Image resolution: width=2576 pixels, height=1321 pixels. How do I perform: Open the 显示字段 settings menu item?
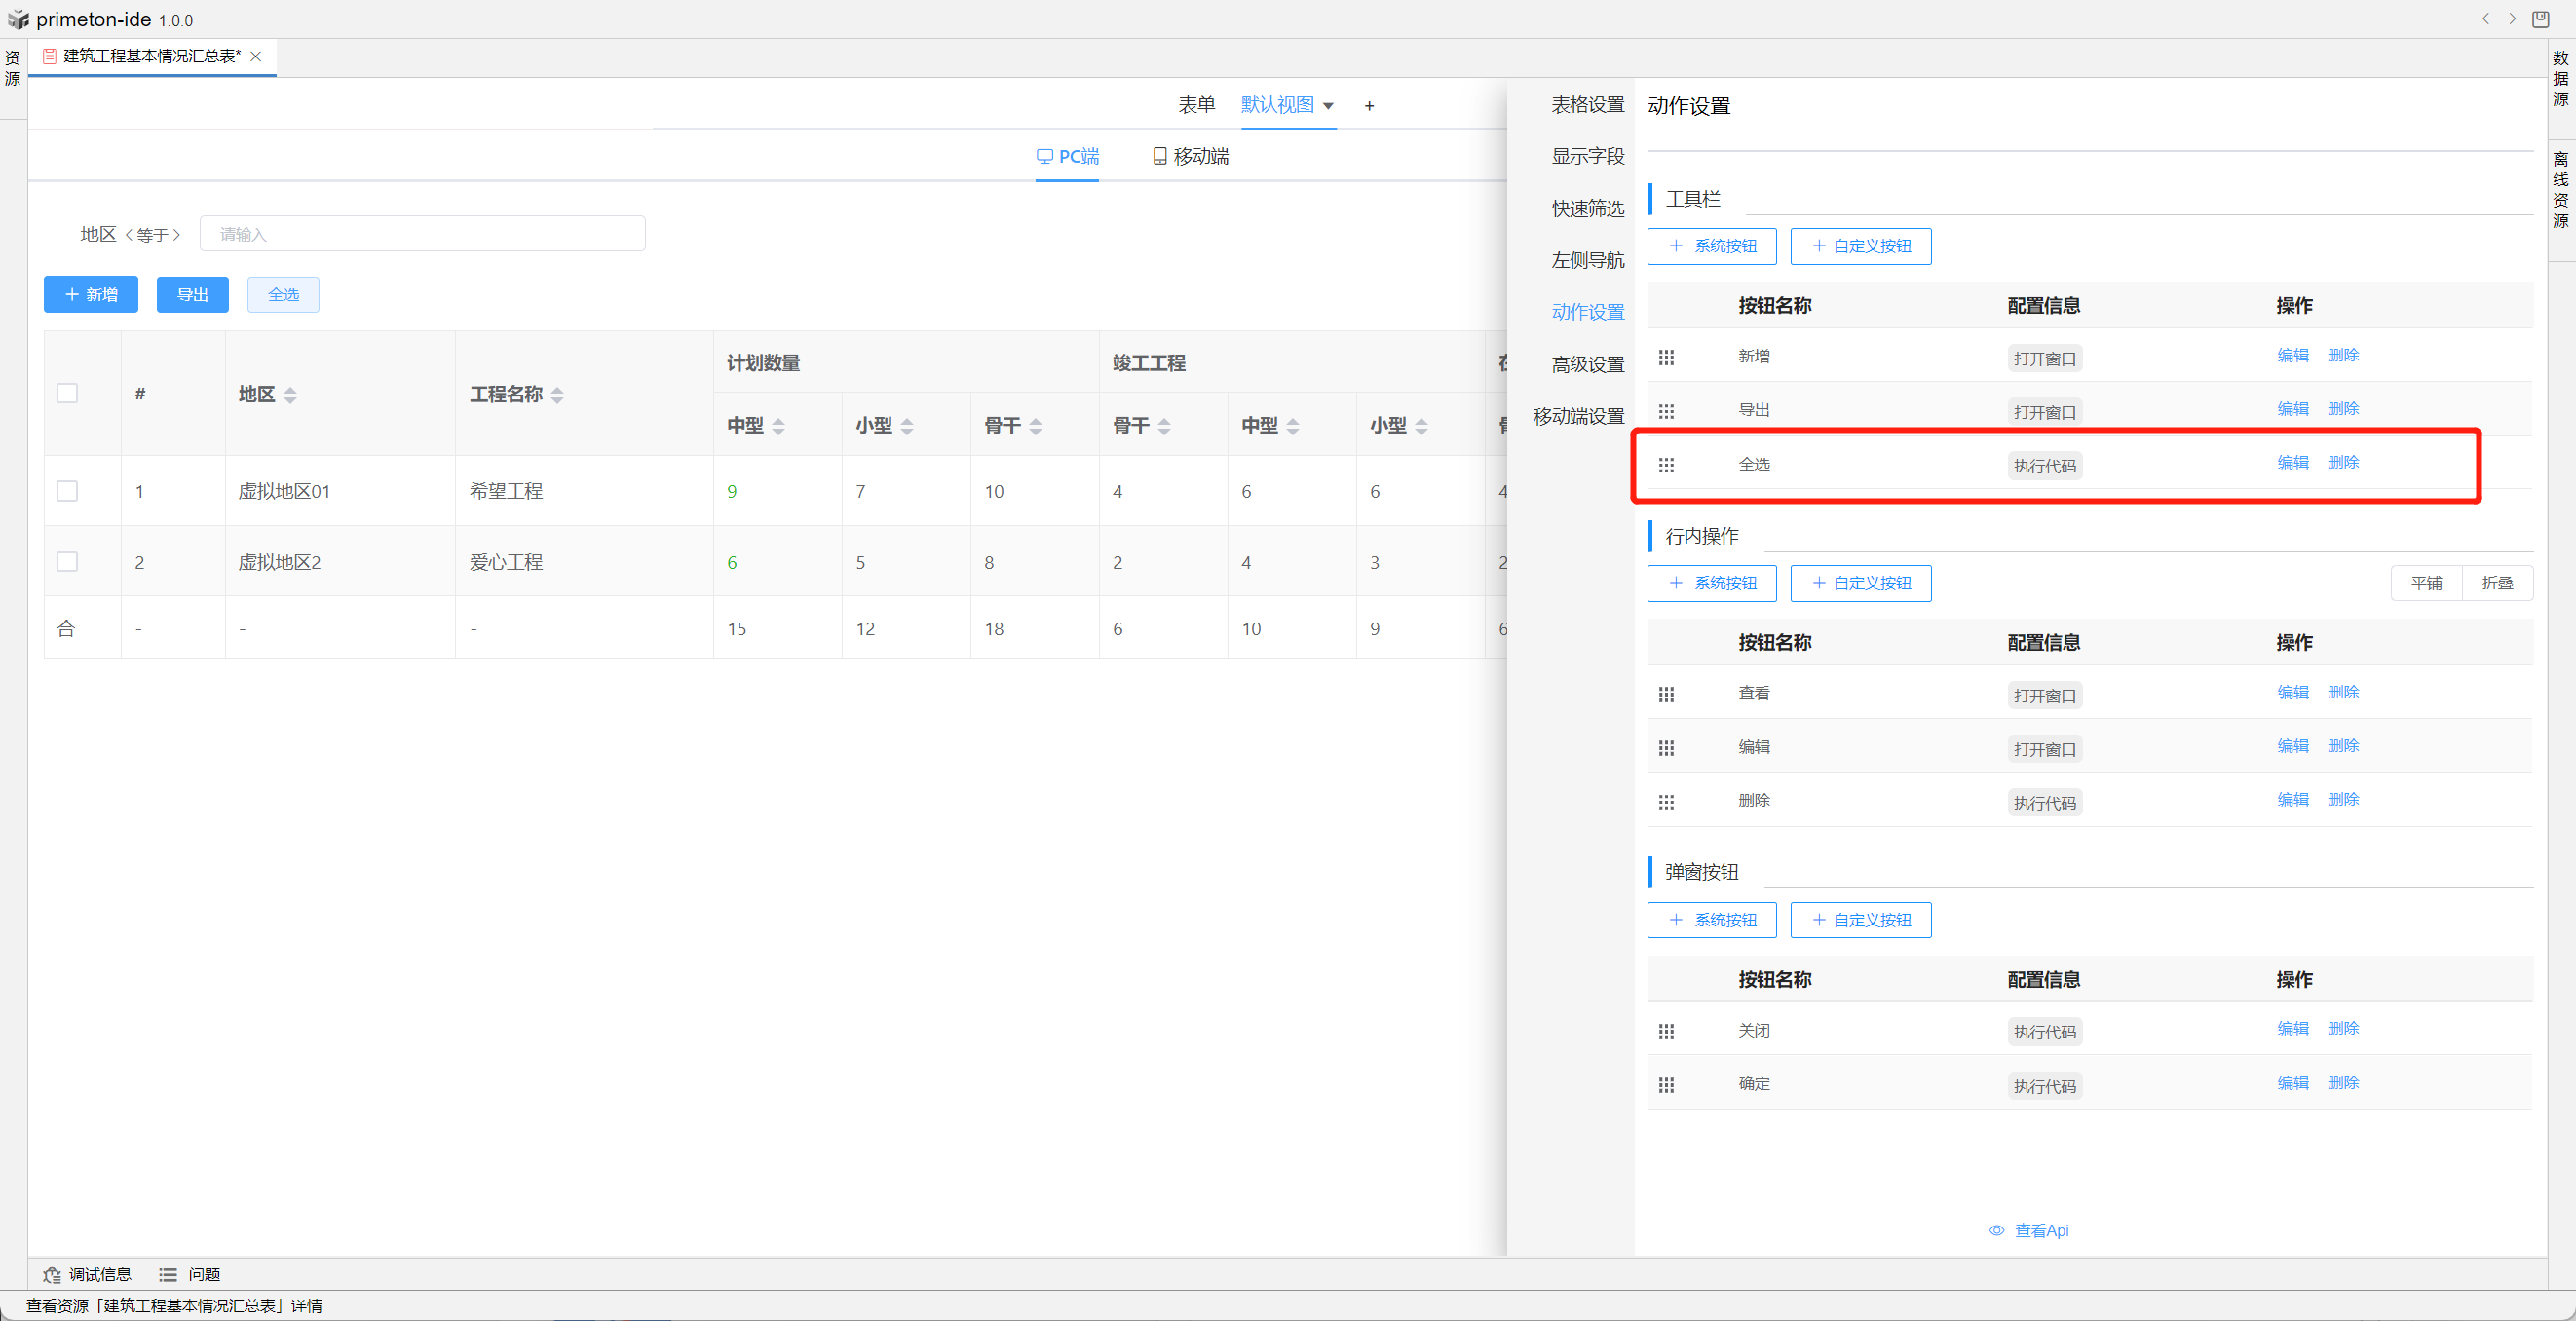[1587, 157]
